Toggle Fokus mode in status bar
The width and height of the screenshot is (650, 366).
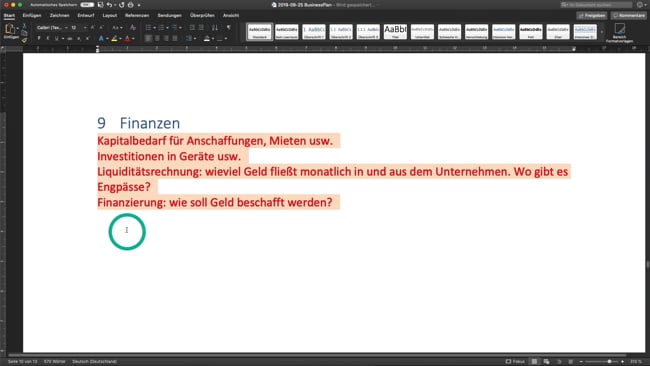[515, 361]
